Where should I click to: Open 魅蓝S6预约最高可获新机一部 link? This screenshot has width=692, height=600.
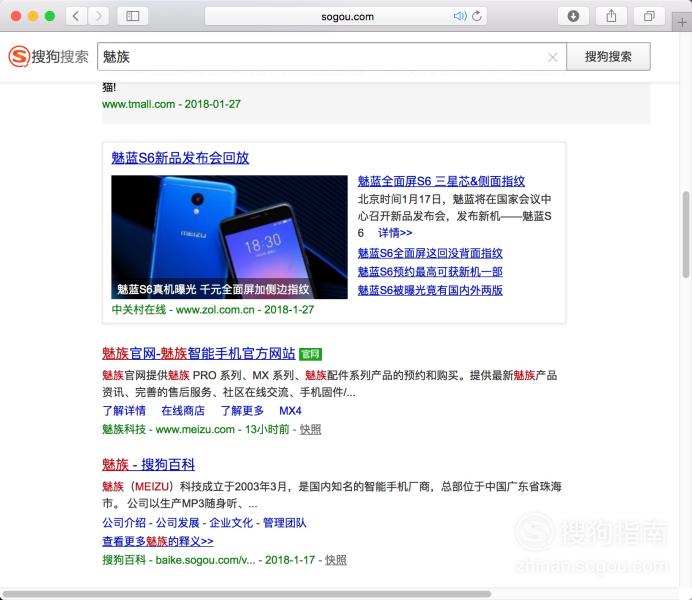coord(430,272)
